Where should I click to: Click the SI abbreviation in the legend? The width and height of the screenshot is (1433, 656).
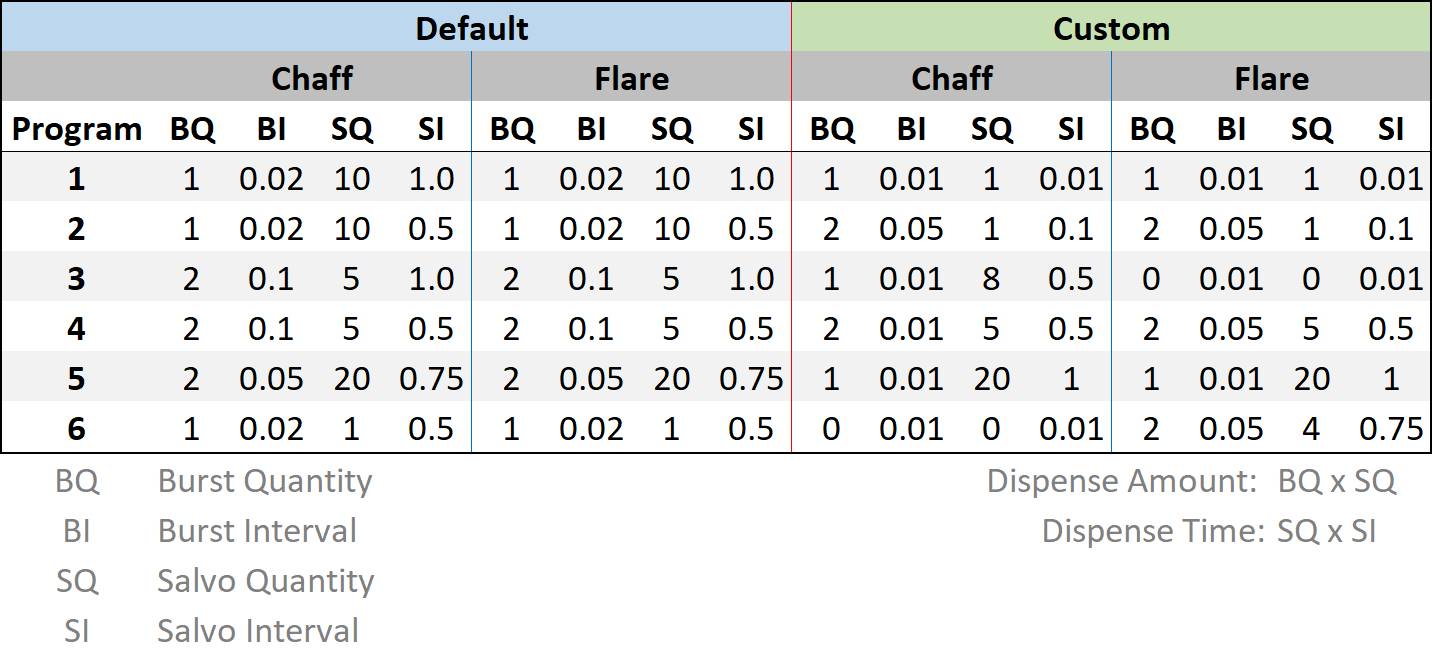[77, 631]
